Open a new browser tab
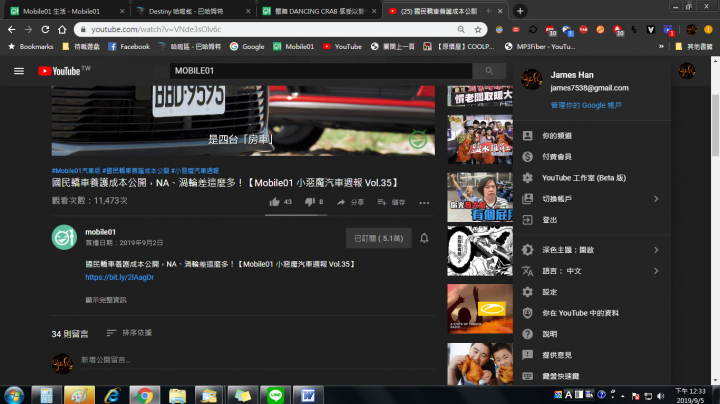 520,11
